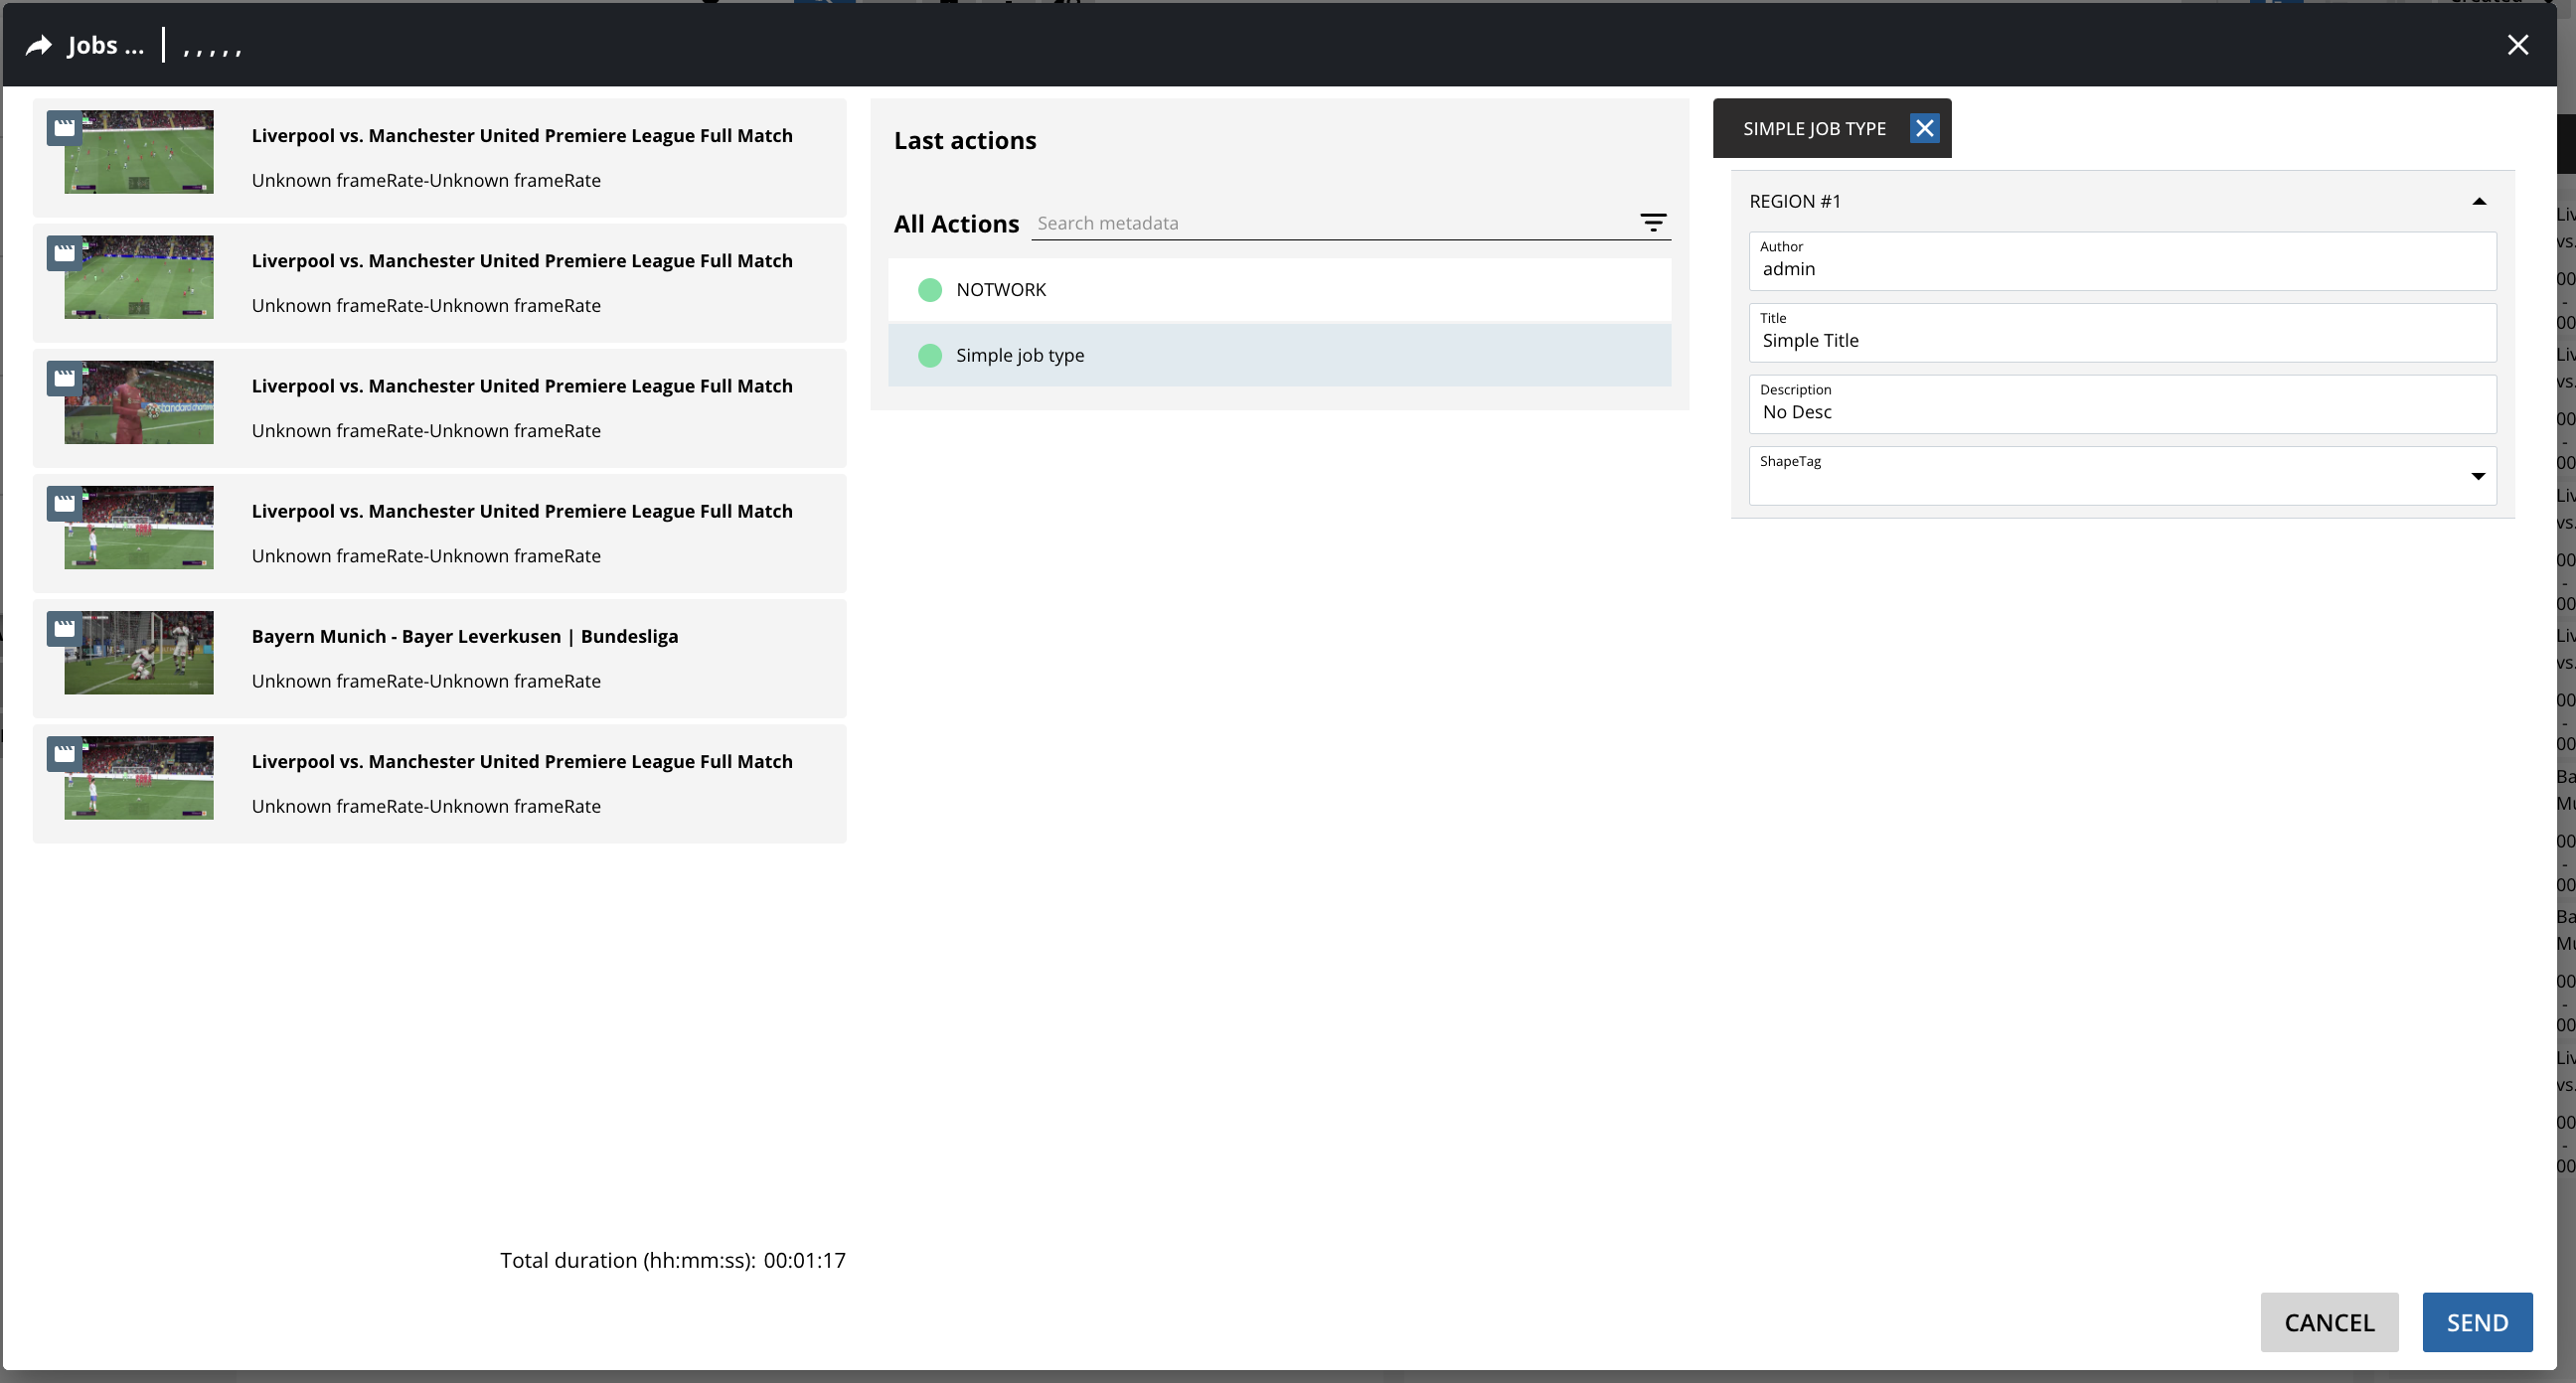
Task: Click clapperboard icon on Bayern Munich clip
Action: (x=65, y=629)
